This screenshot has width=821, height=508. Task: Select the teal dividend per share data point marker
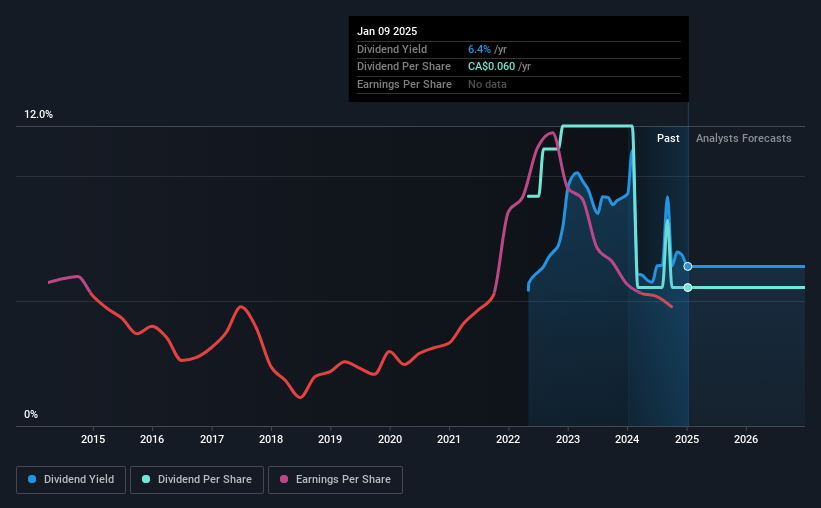[x=688, y=288]
